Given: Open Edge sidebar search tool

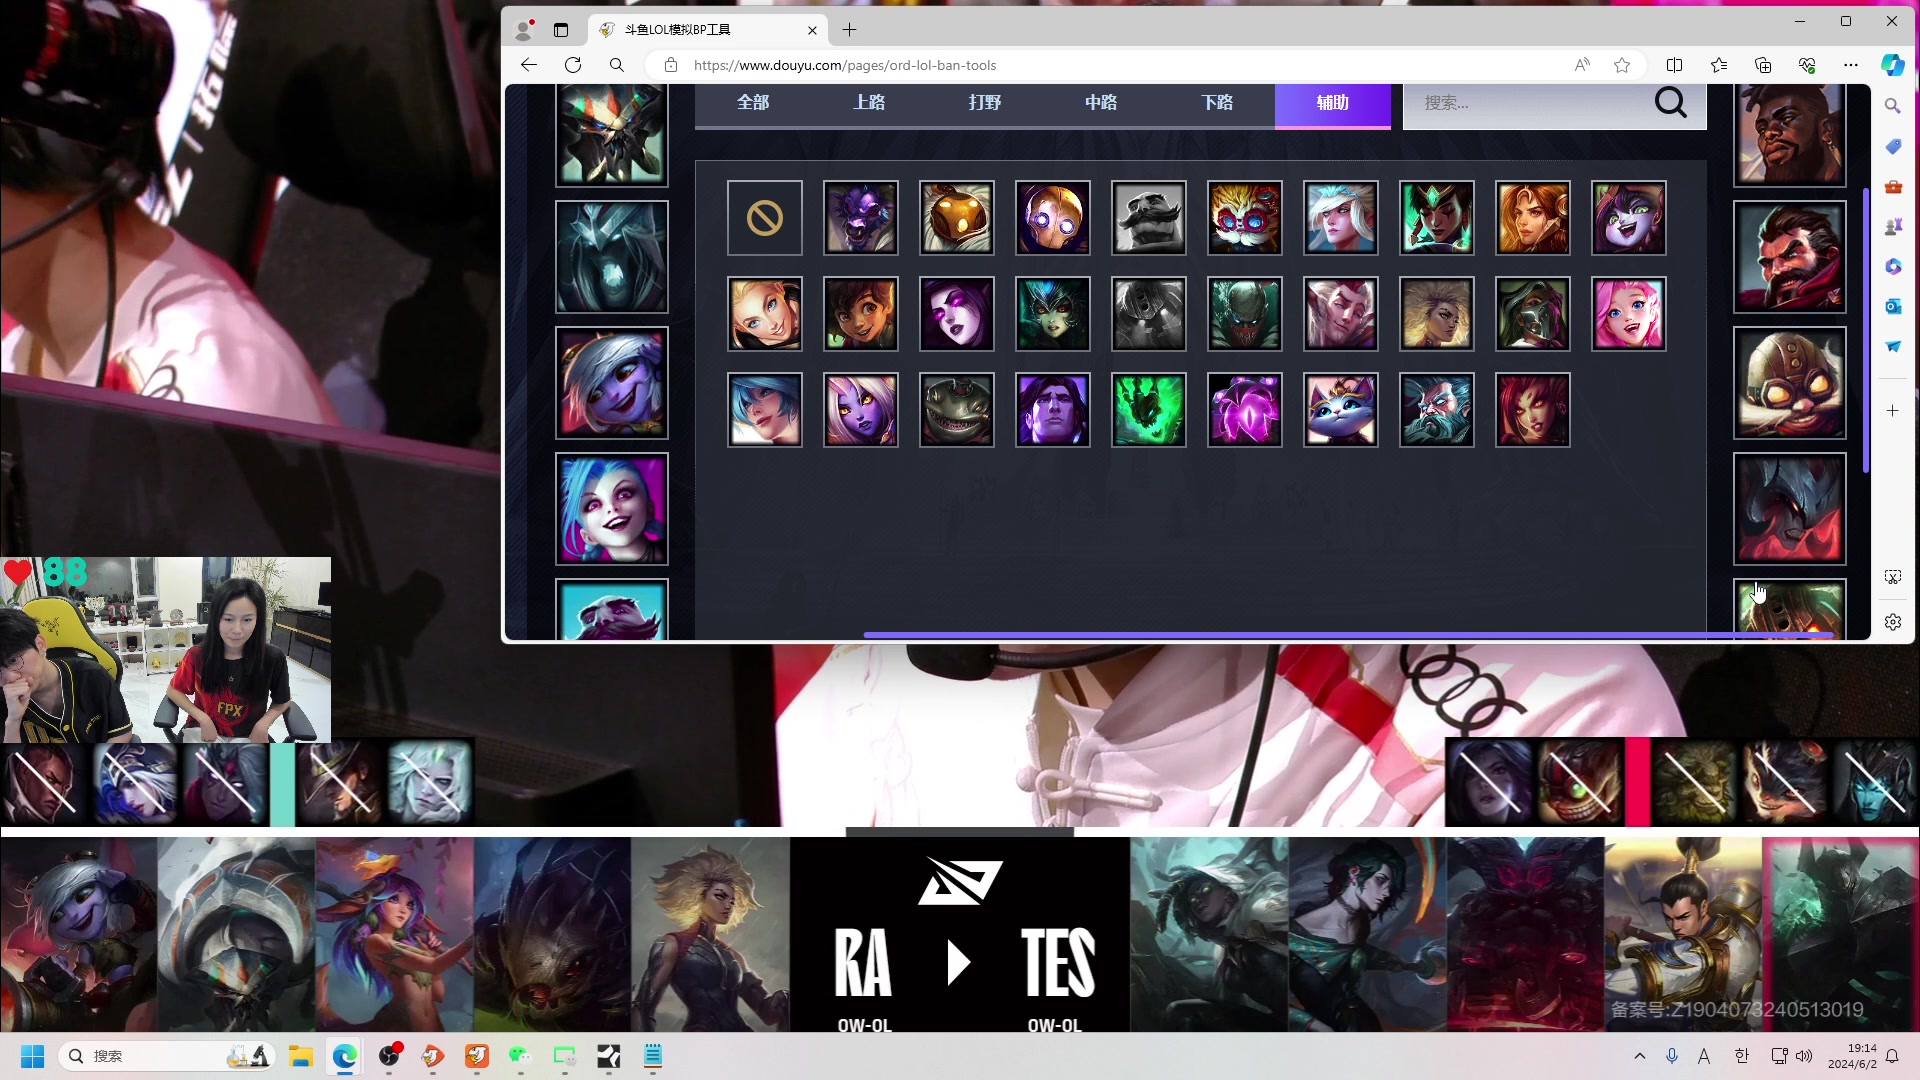Looking at the screenshot, I should tap(1892, 106).
